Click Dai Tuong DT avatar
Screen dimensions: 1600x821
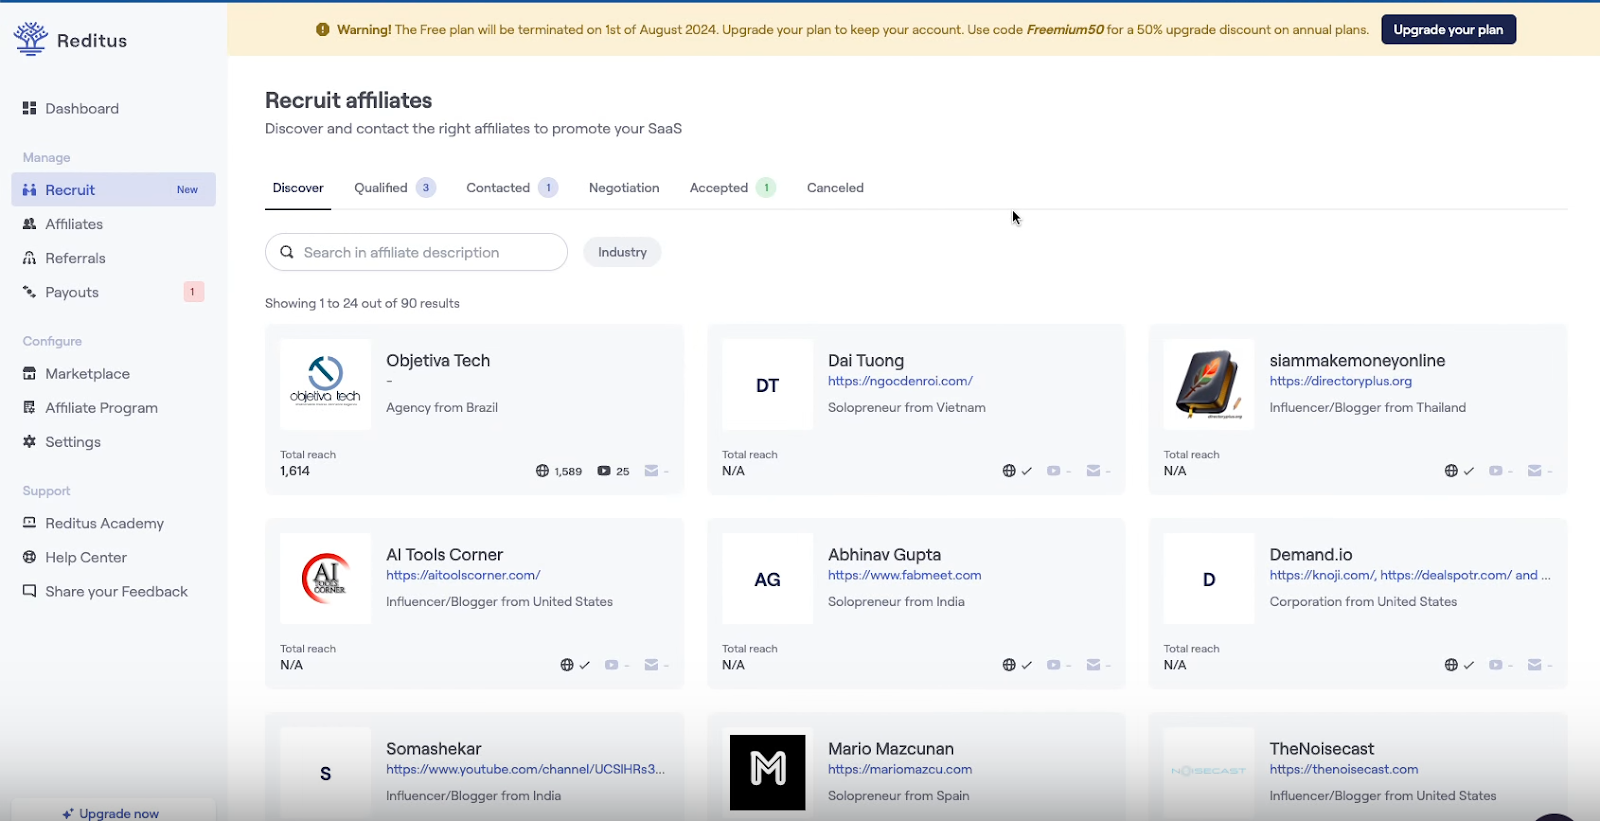767,384
